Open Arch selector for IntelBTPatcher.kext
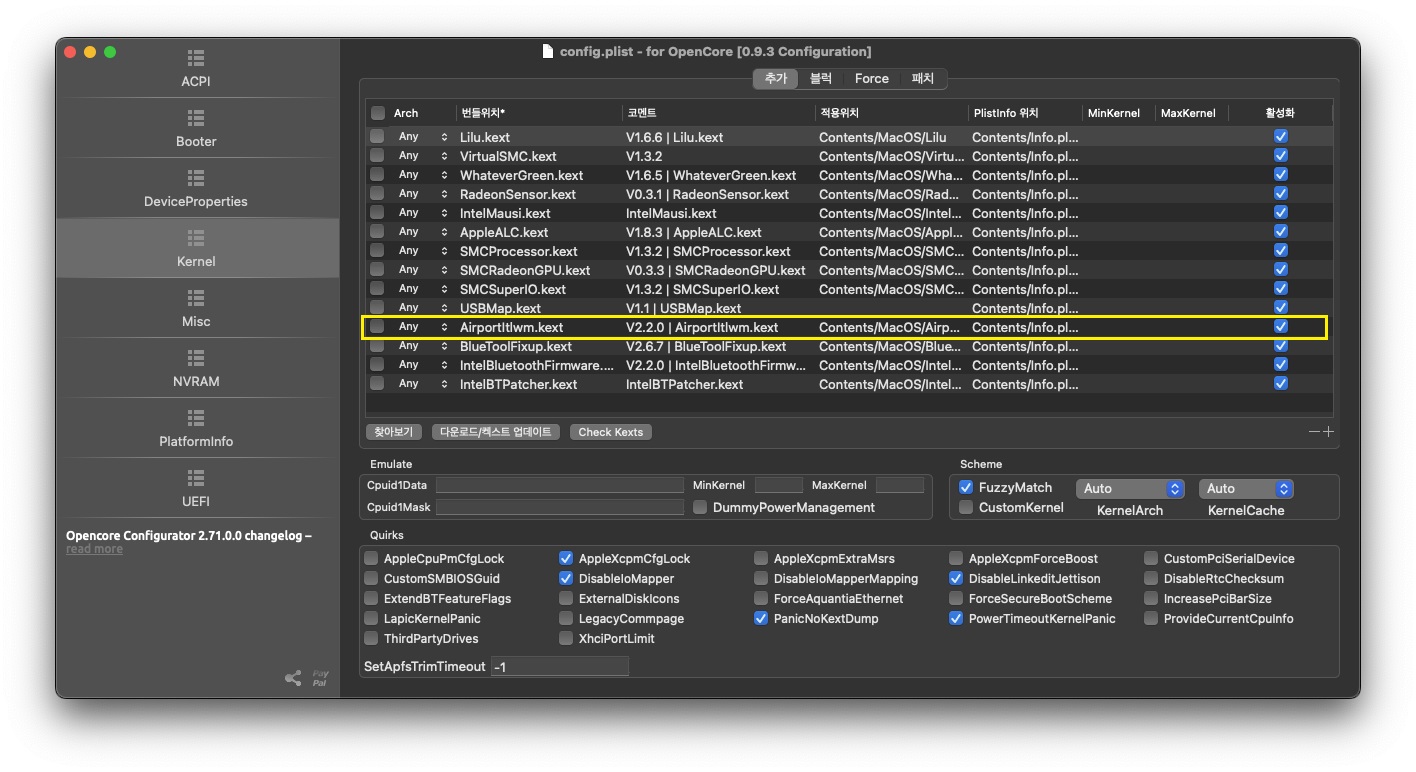 (x=422, y=383)
